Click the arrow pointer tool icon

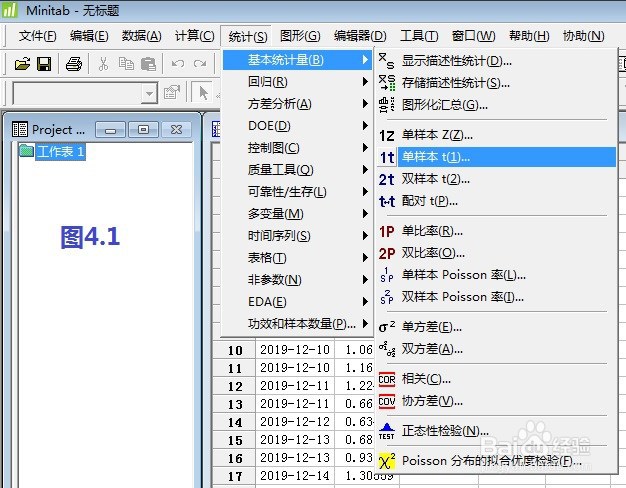pos(203,93)
